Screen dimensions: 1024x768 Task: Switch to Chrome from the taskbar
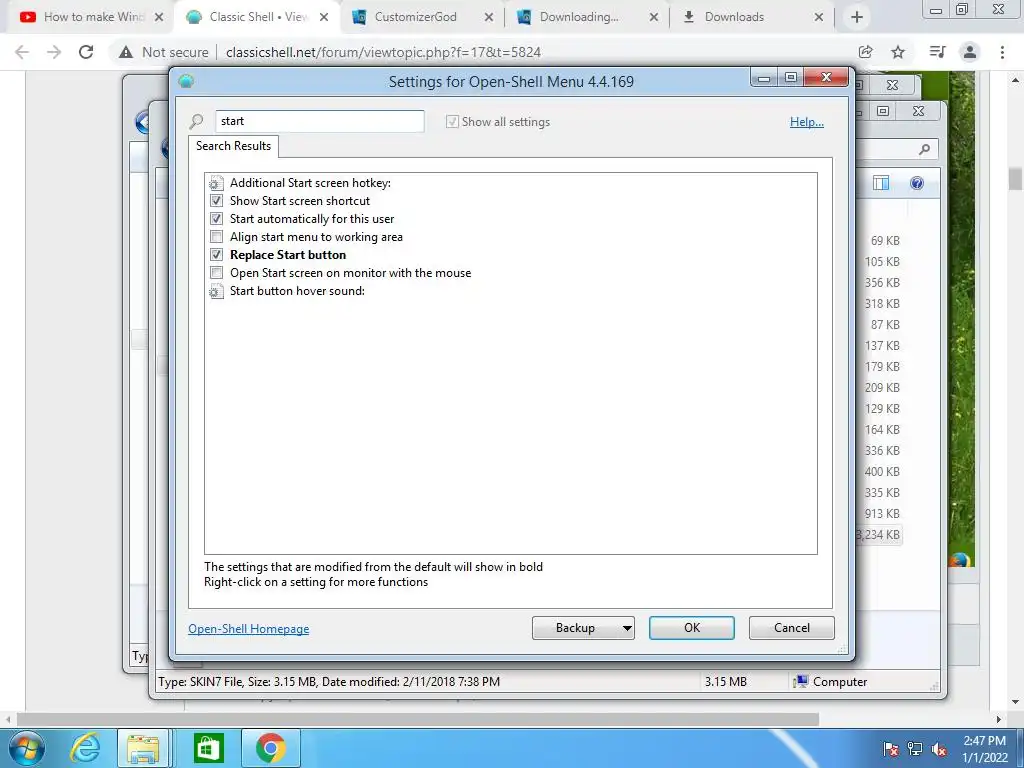(270, 748)
